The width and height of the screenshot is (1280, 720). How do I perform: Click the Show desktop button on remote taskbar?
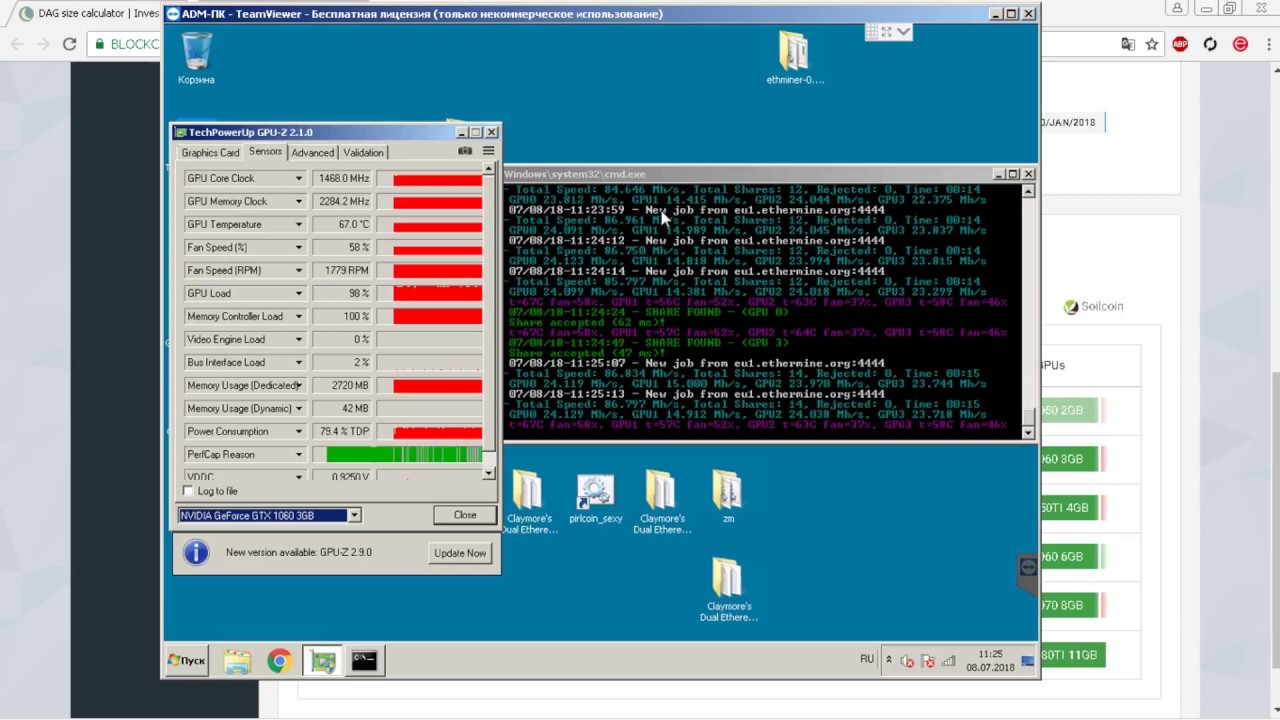pyautogui.click(x=1028, y=661)
